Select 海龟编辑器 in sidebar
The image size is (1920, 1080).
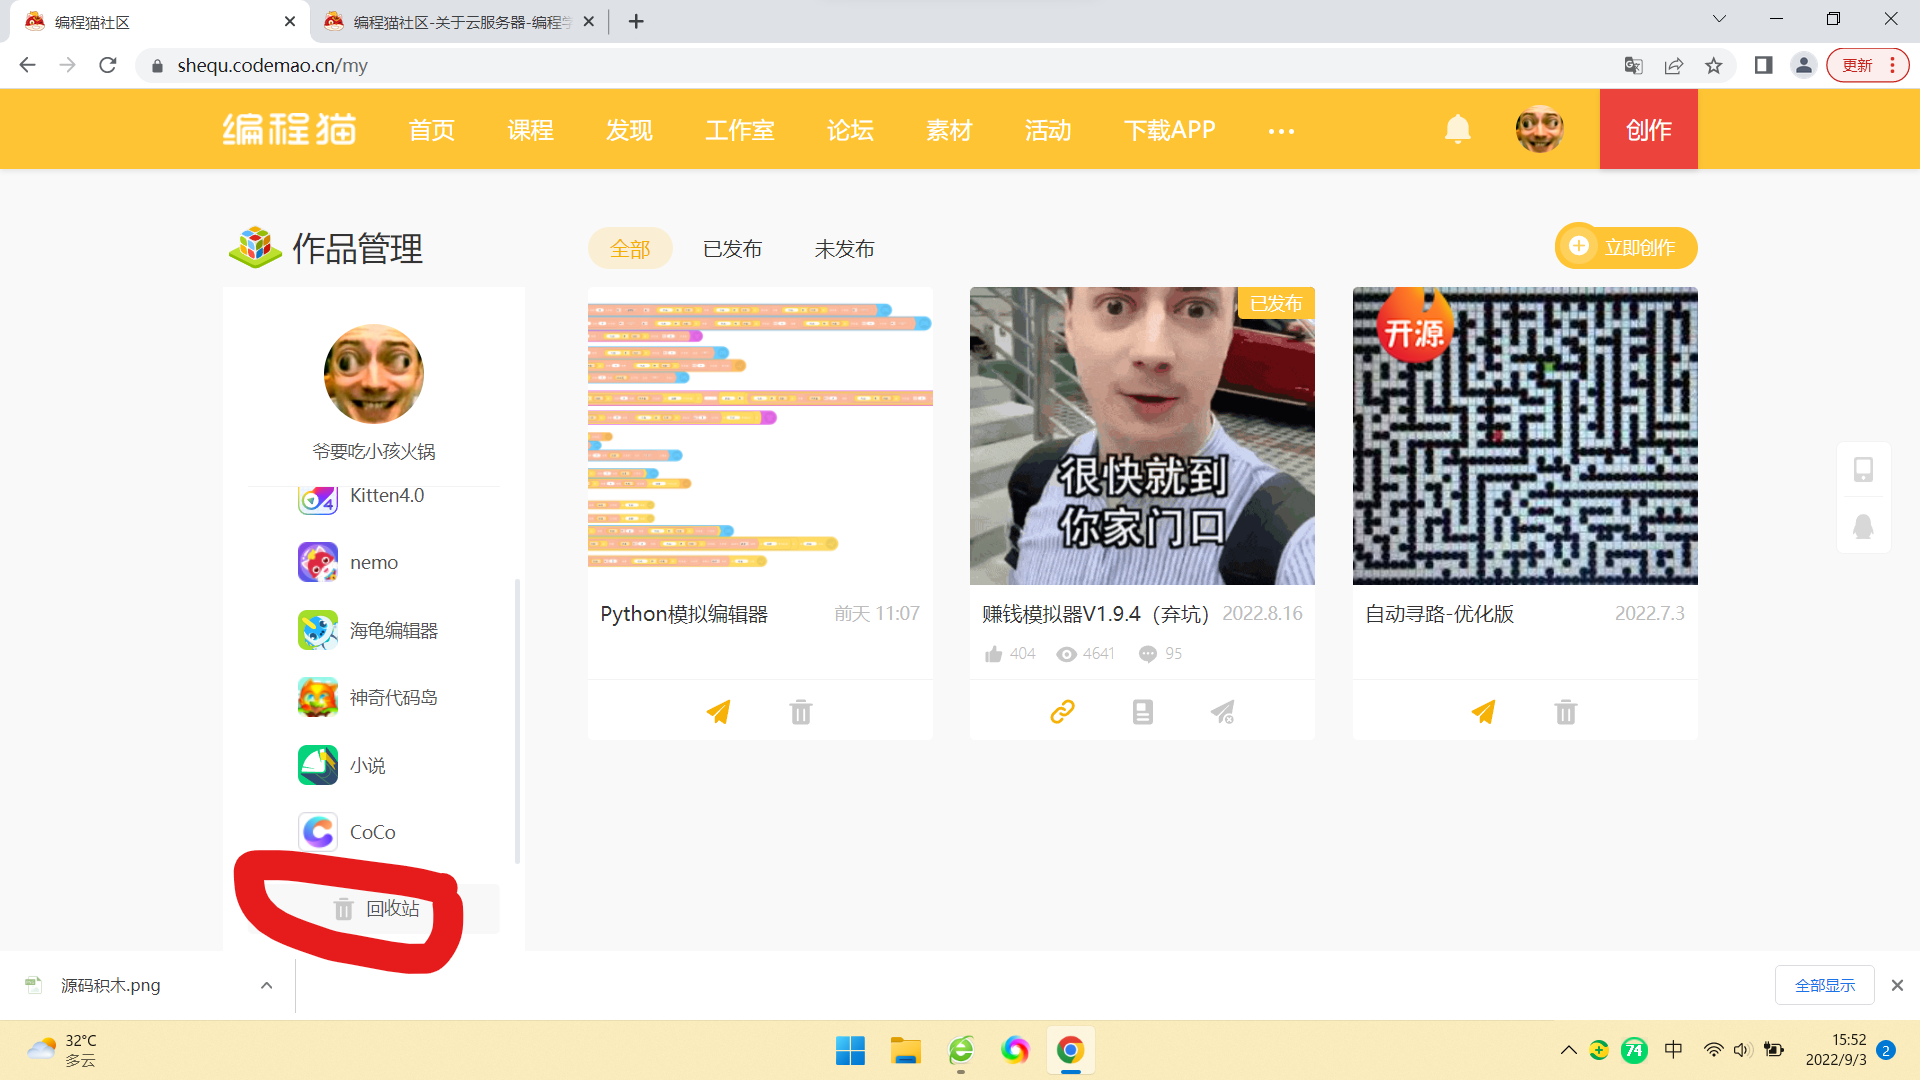tap(368, 631)
